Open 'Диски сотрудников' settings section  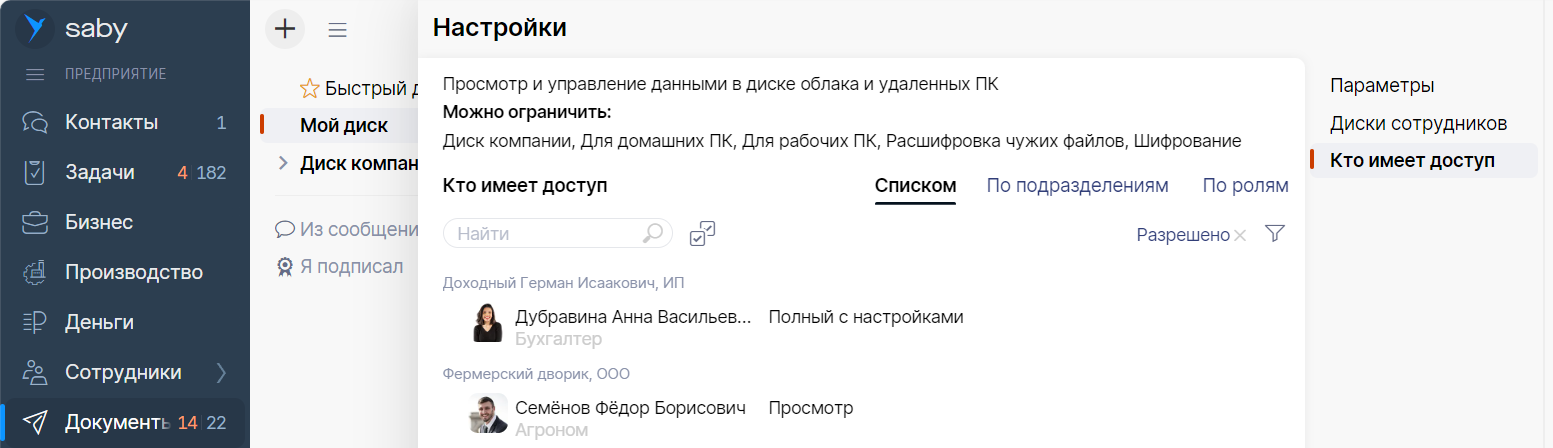point(1418,124)
